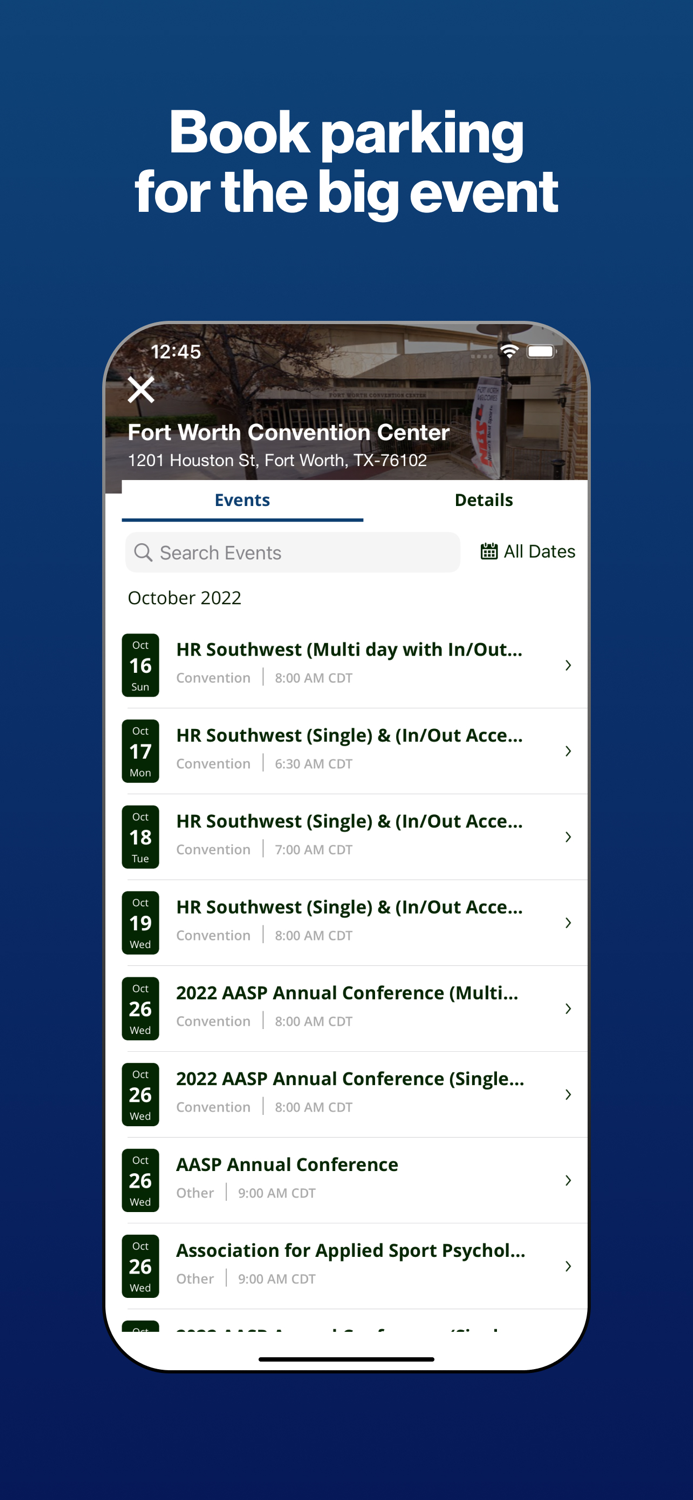Open the All Dates filter
This screenshot has width=693, height=1500.
pyautogui.click(x=528, y=552)
